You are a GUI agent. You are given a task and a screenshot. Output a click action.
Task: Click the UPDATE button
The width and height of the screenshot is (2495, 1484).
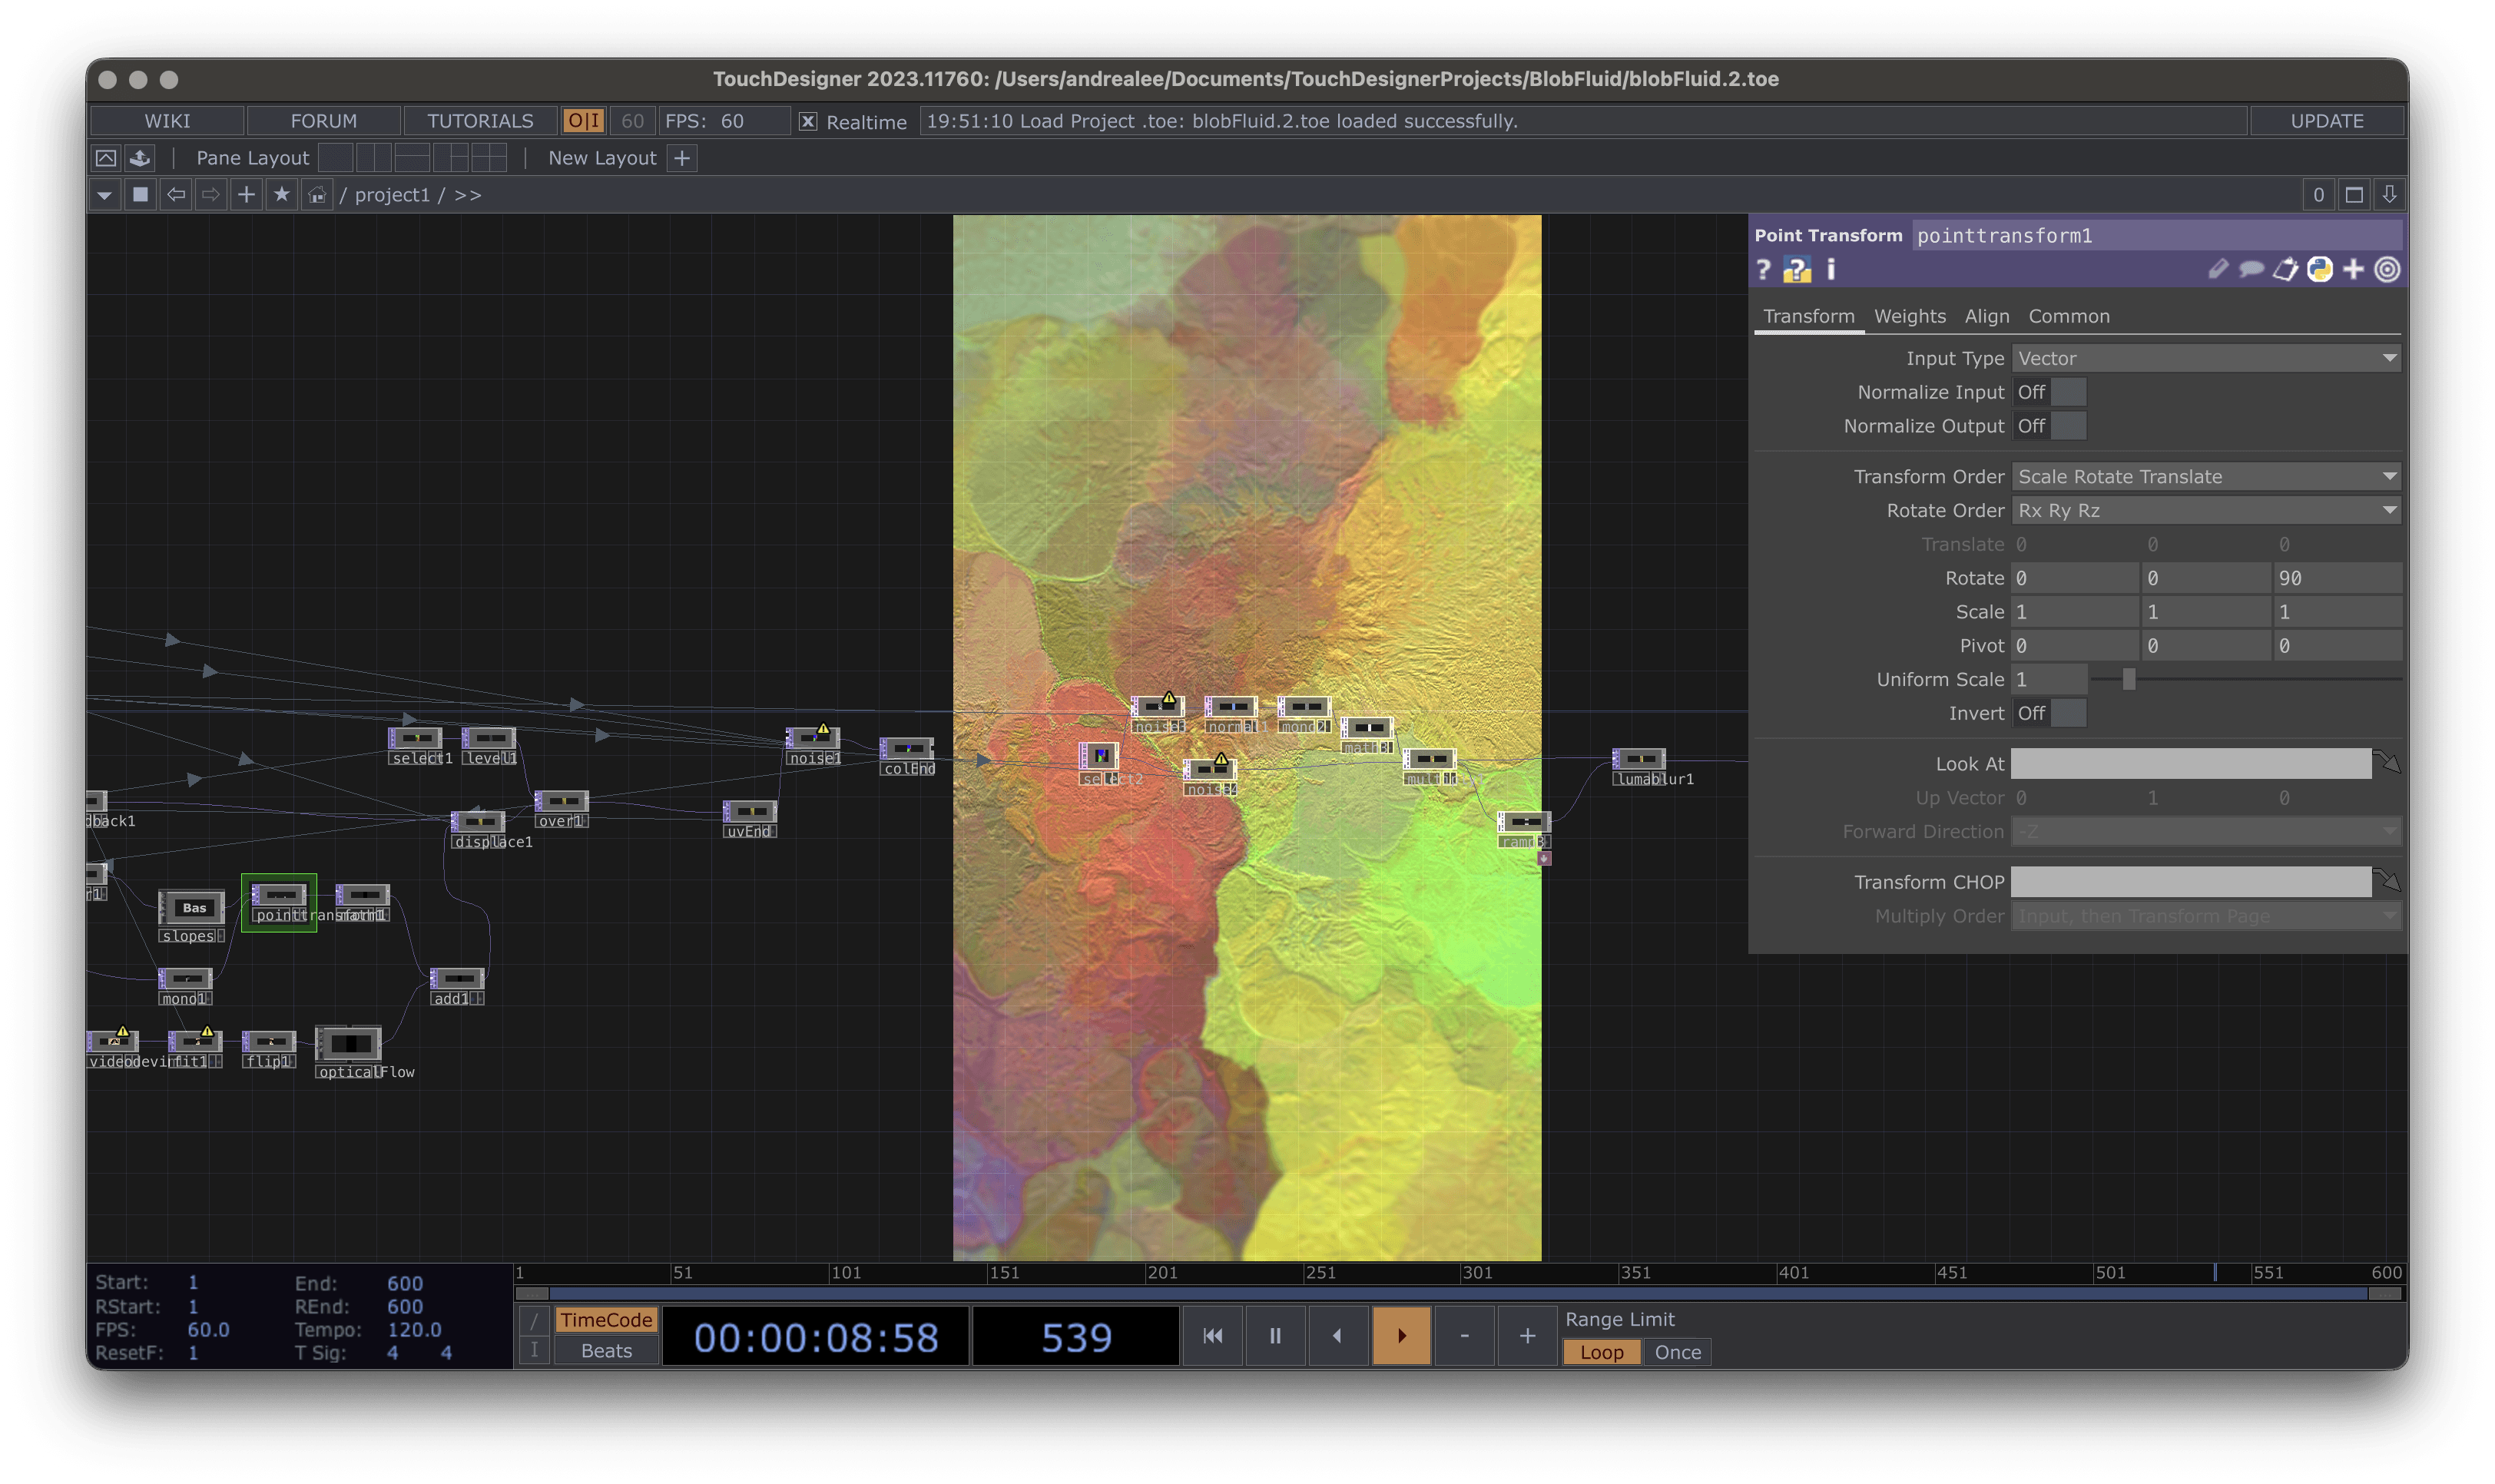tap(2326, 121)
